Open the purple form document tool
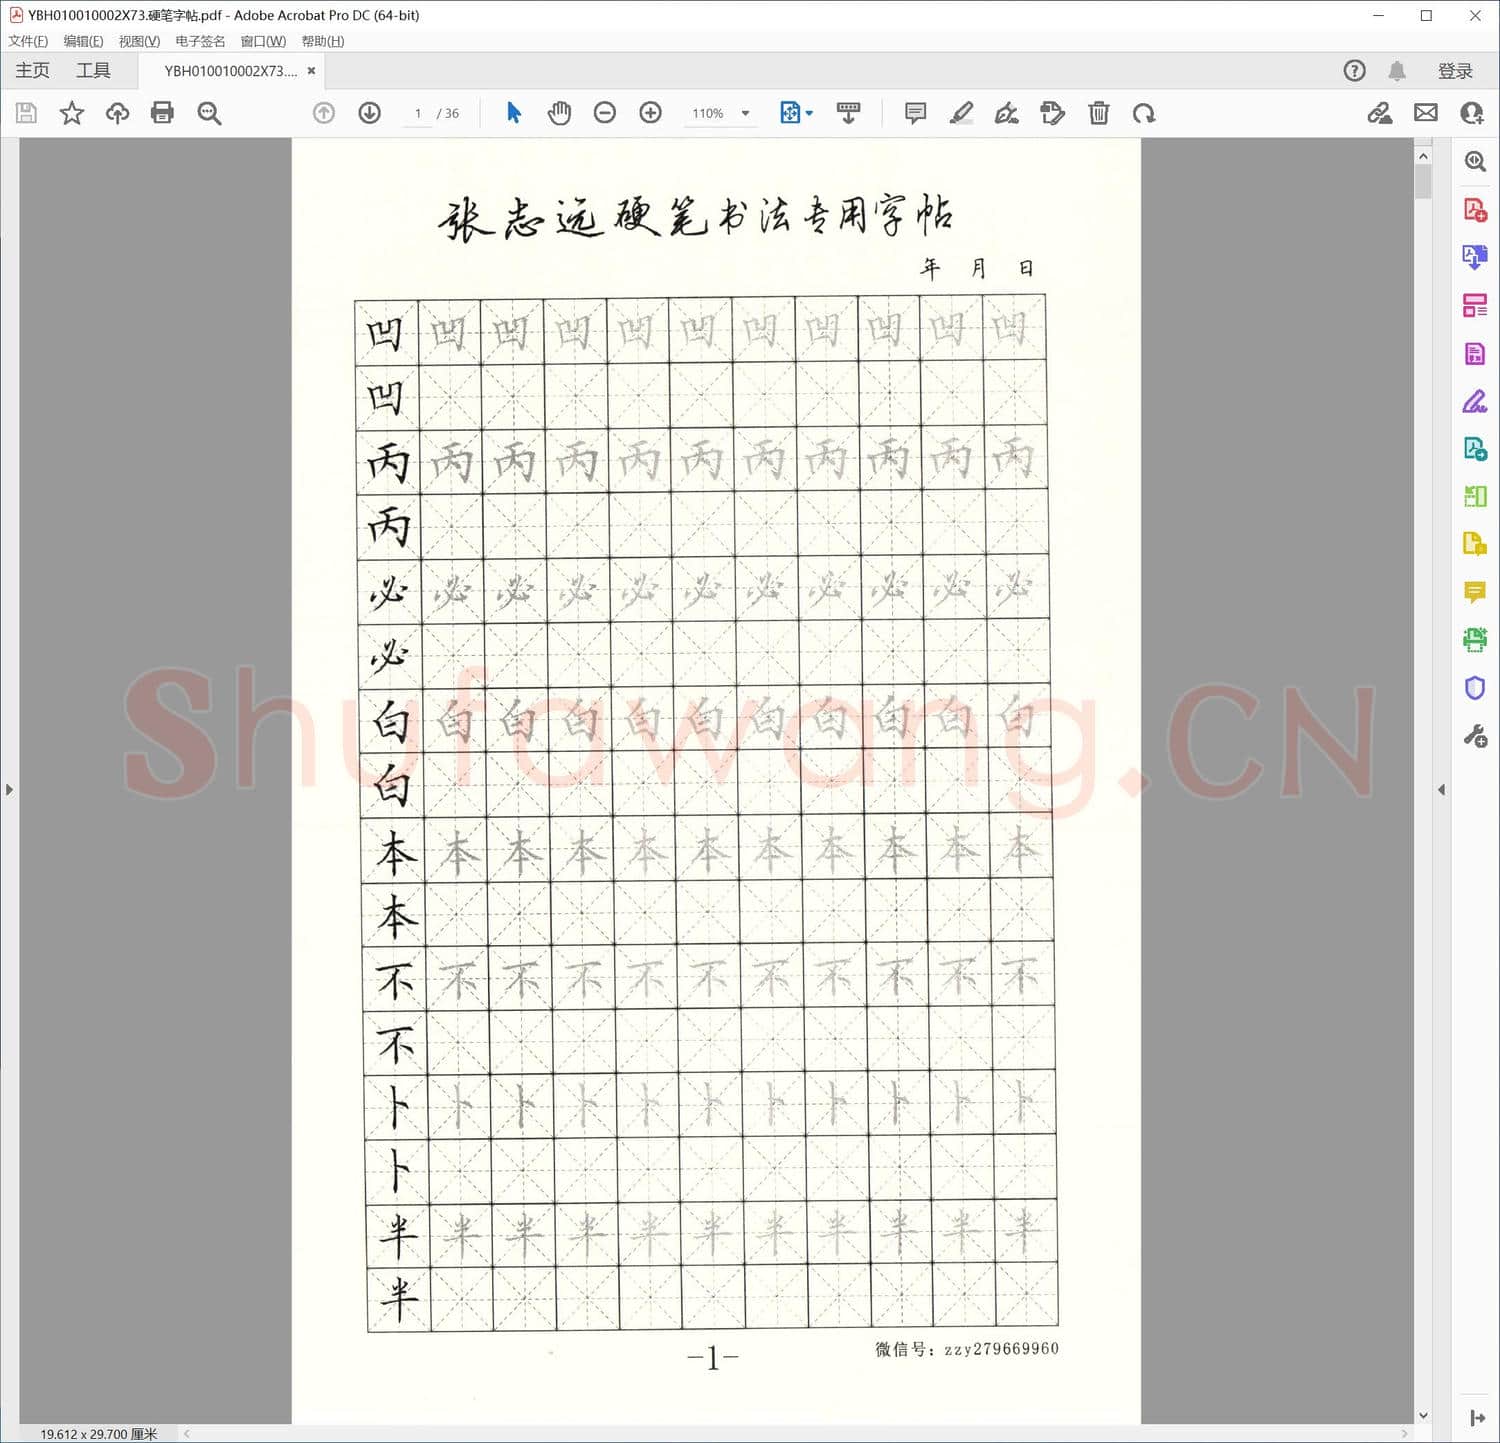This screenshot has height=1443, width=1500. 1475,354
